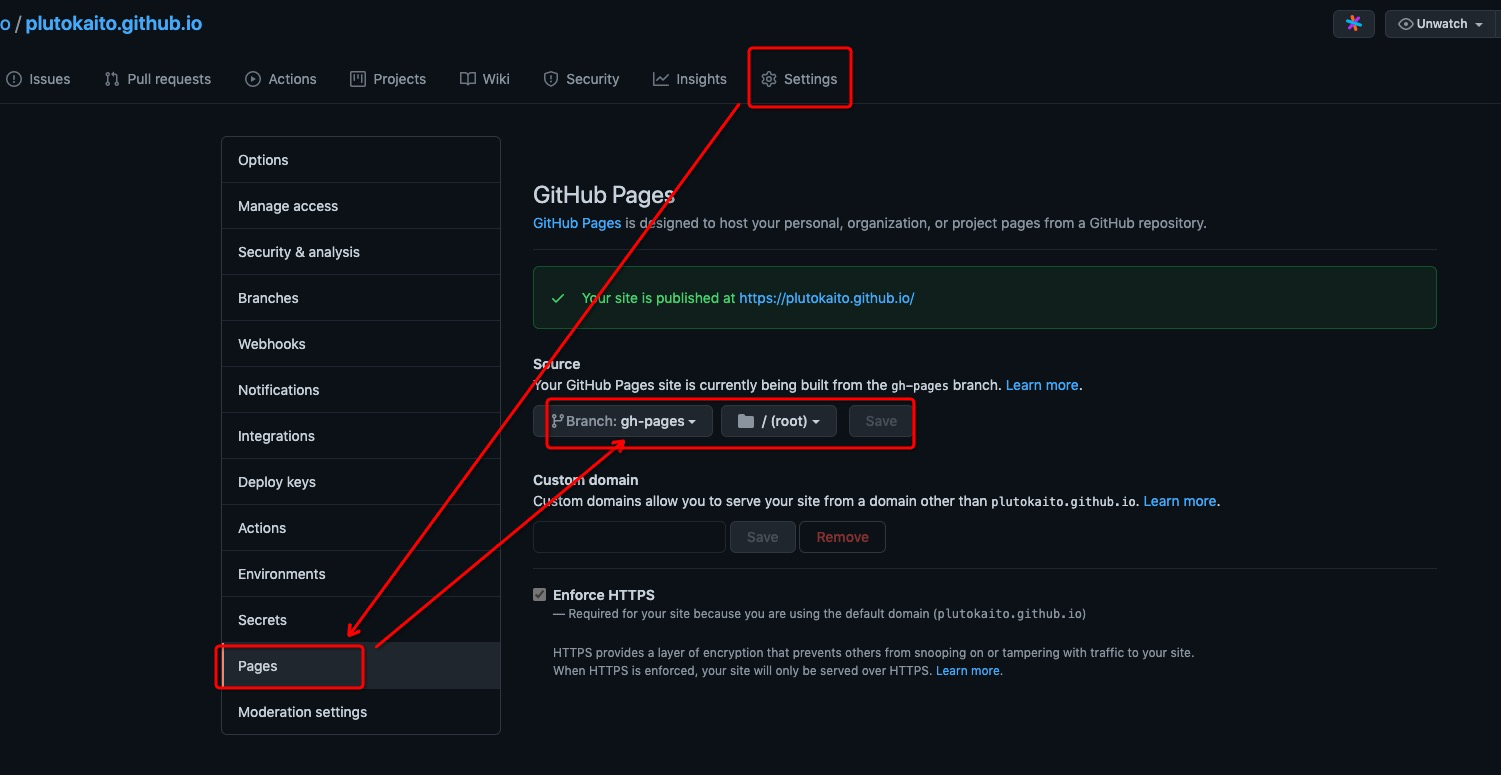Click the Remove custom domain button
Screen dimensions: 1501x775
pyautogui.click(x=842, y=537)
